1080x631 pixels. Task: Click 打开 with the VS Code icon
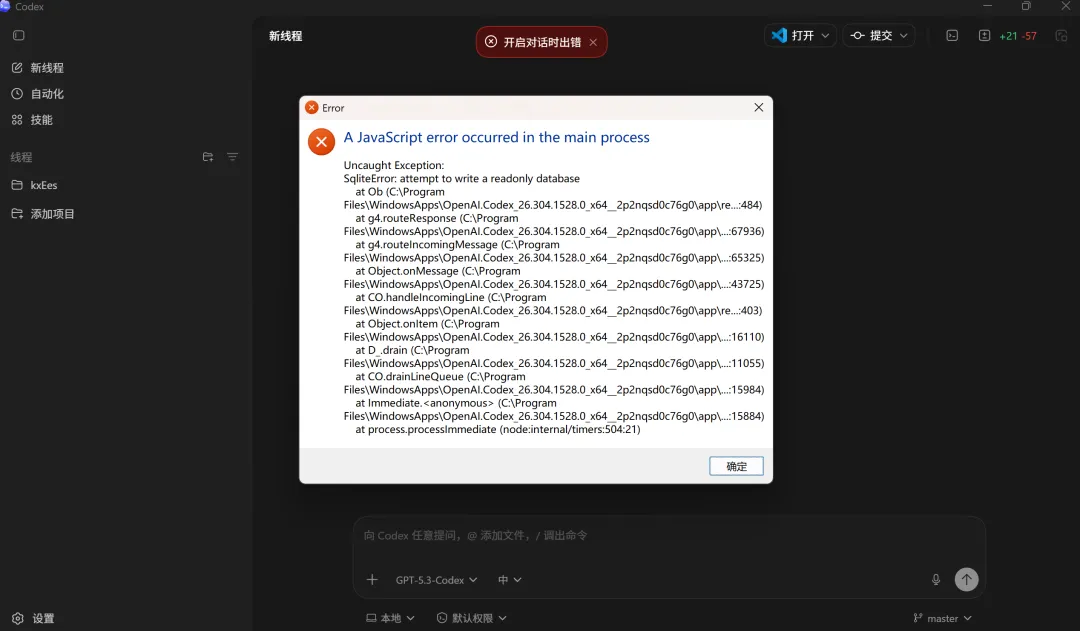(x=793, y=35)
